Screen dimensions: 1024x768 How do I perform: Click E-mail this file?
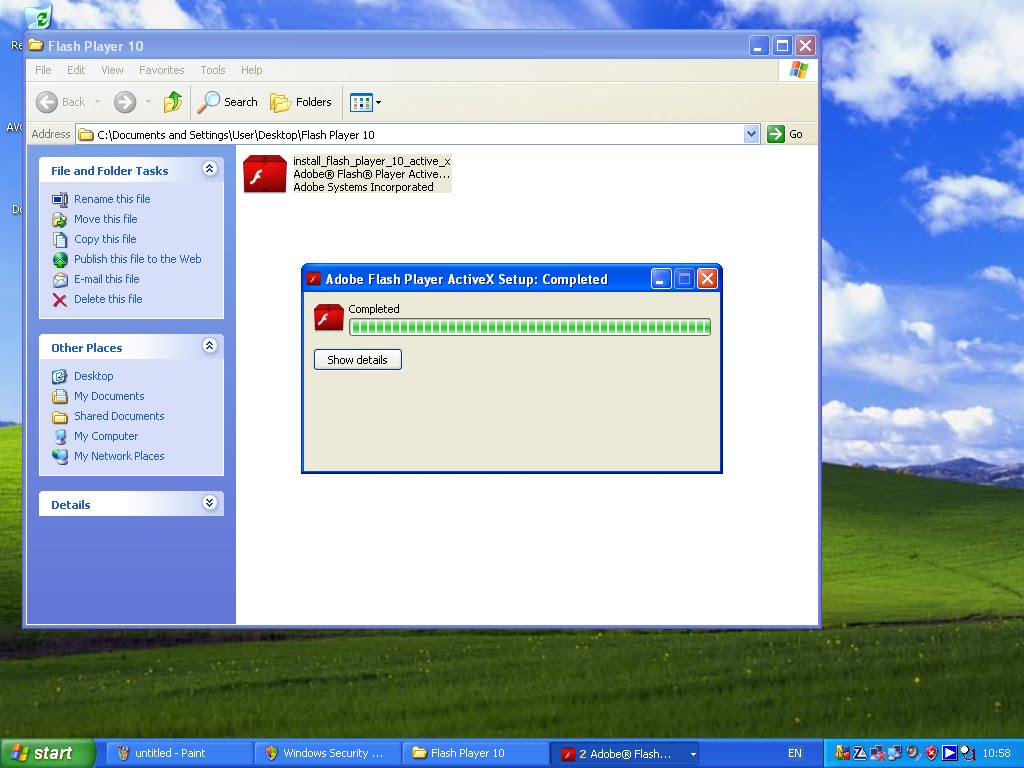pos(106,279)
